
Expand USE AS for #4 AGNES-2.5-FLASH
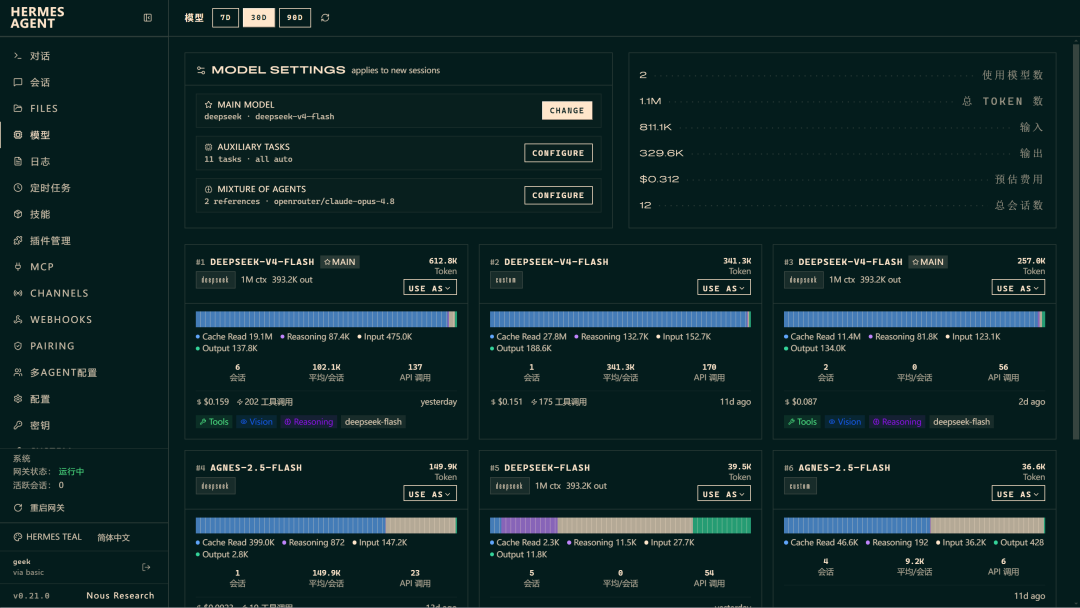430,494
